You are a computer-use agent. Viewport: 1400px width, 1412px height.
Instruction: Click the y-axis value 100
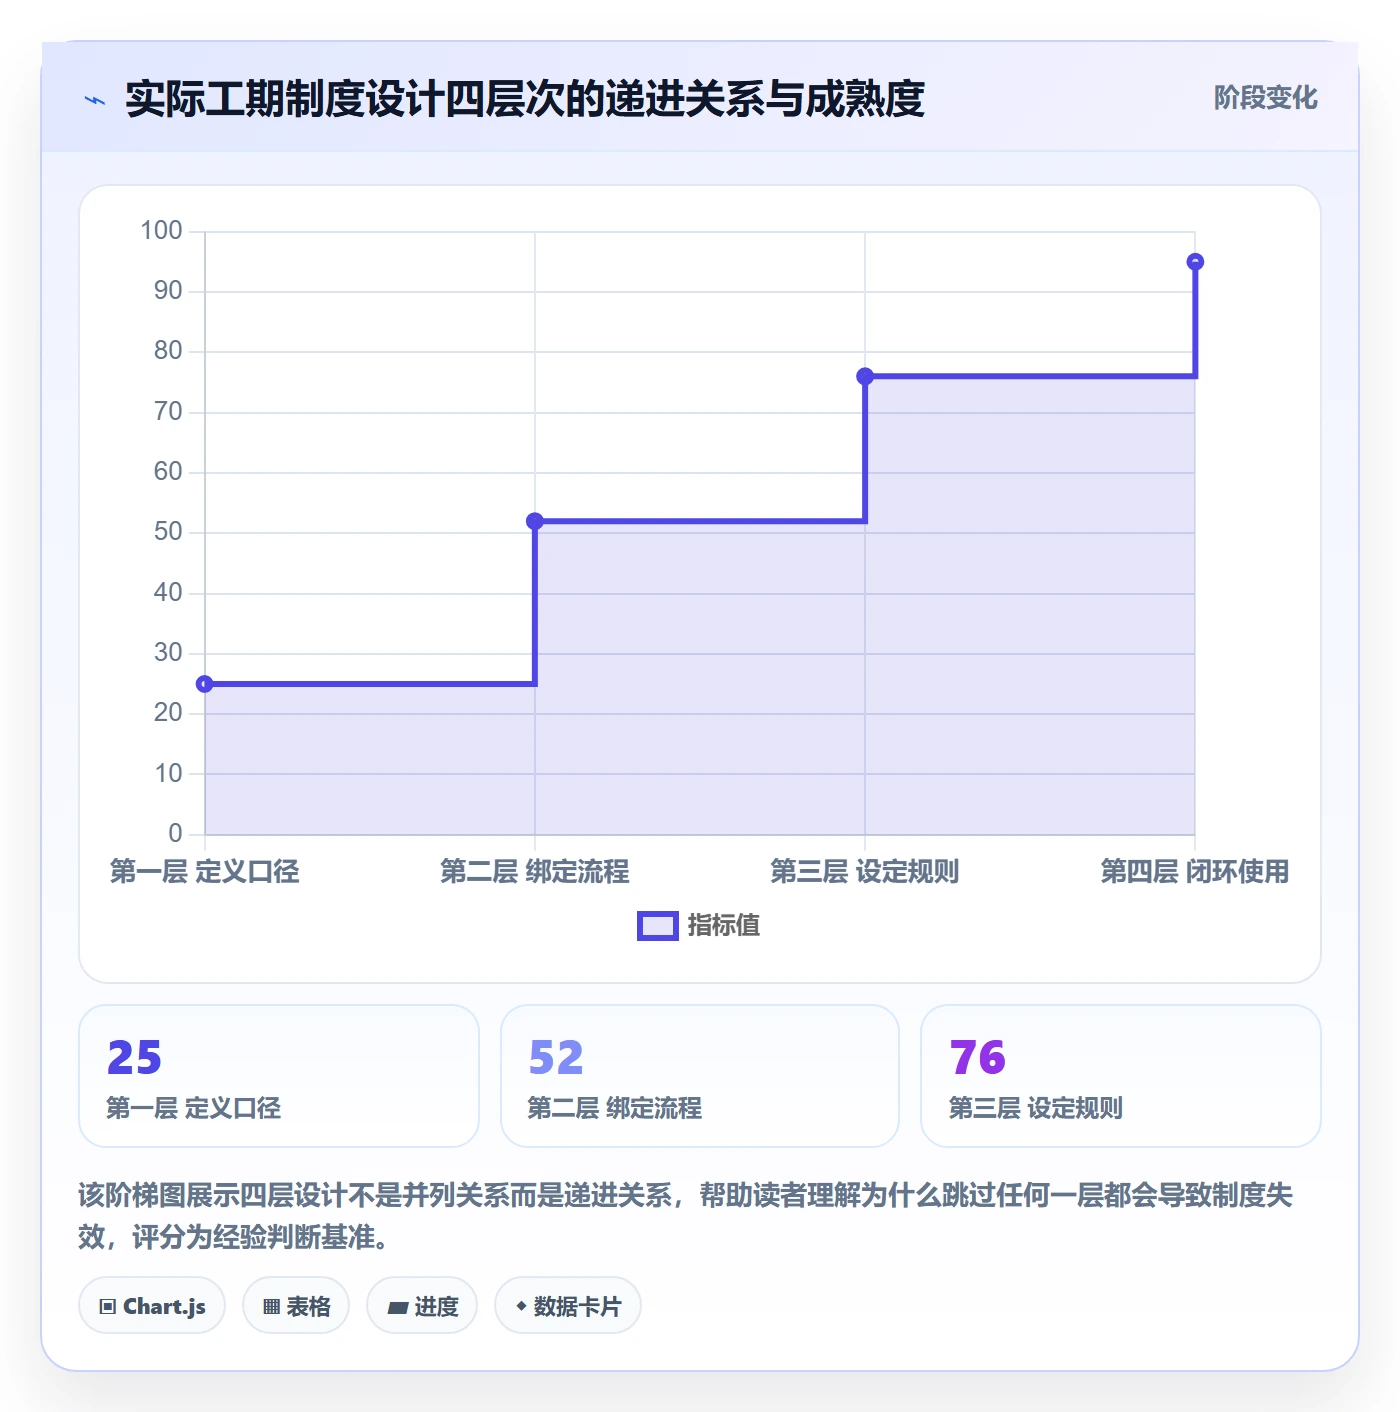pos(162,231)
